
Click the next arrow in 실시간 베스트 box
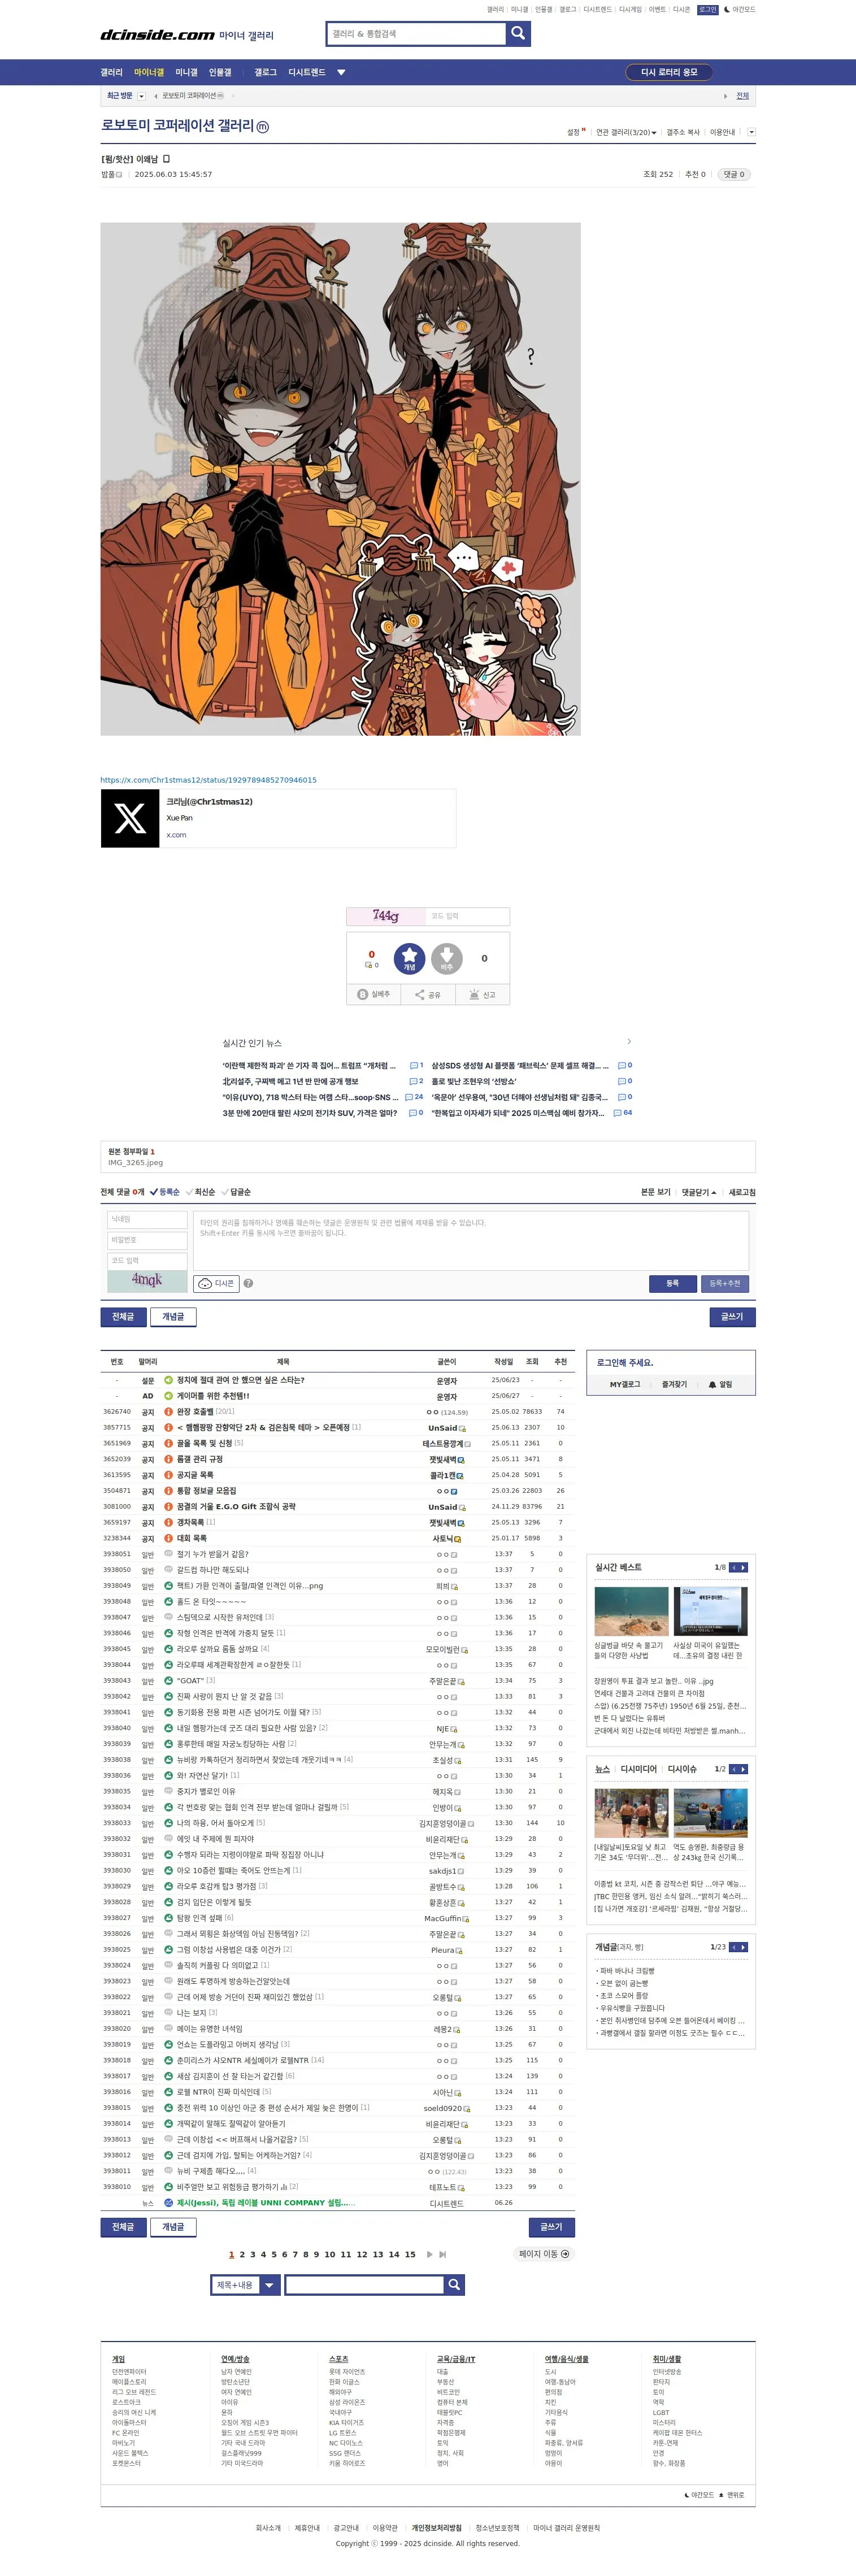point(743,1567)
